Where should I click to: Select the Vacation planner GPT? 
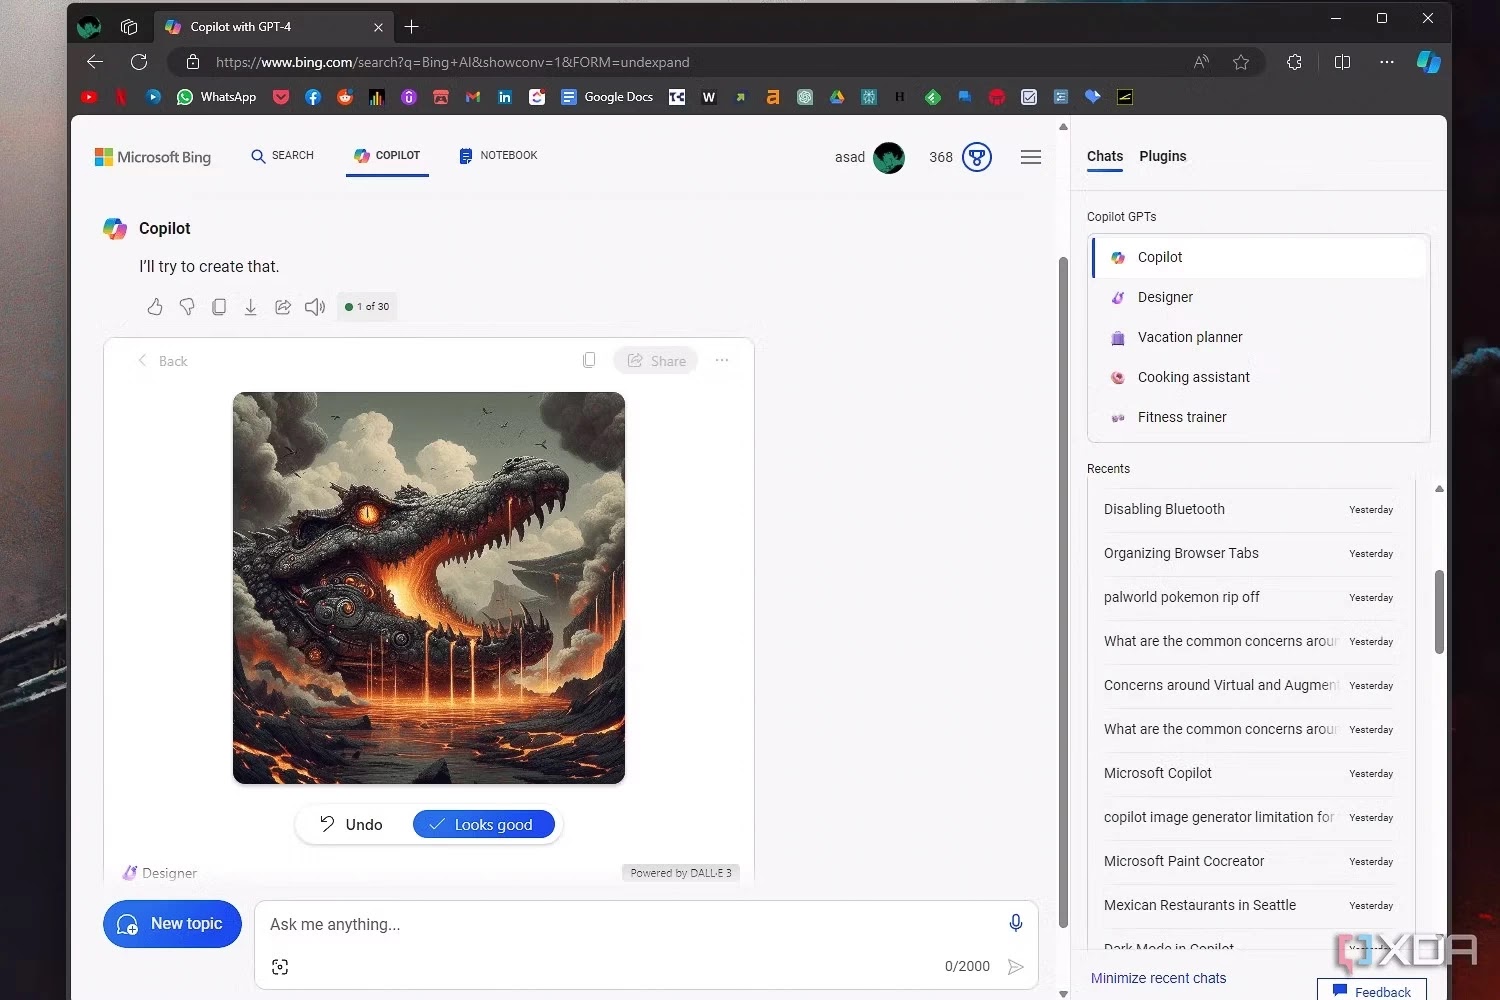[x=1260, y=337]
